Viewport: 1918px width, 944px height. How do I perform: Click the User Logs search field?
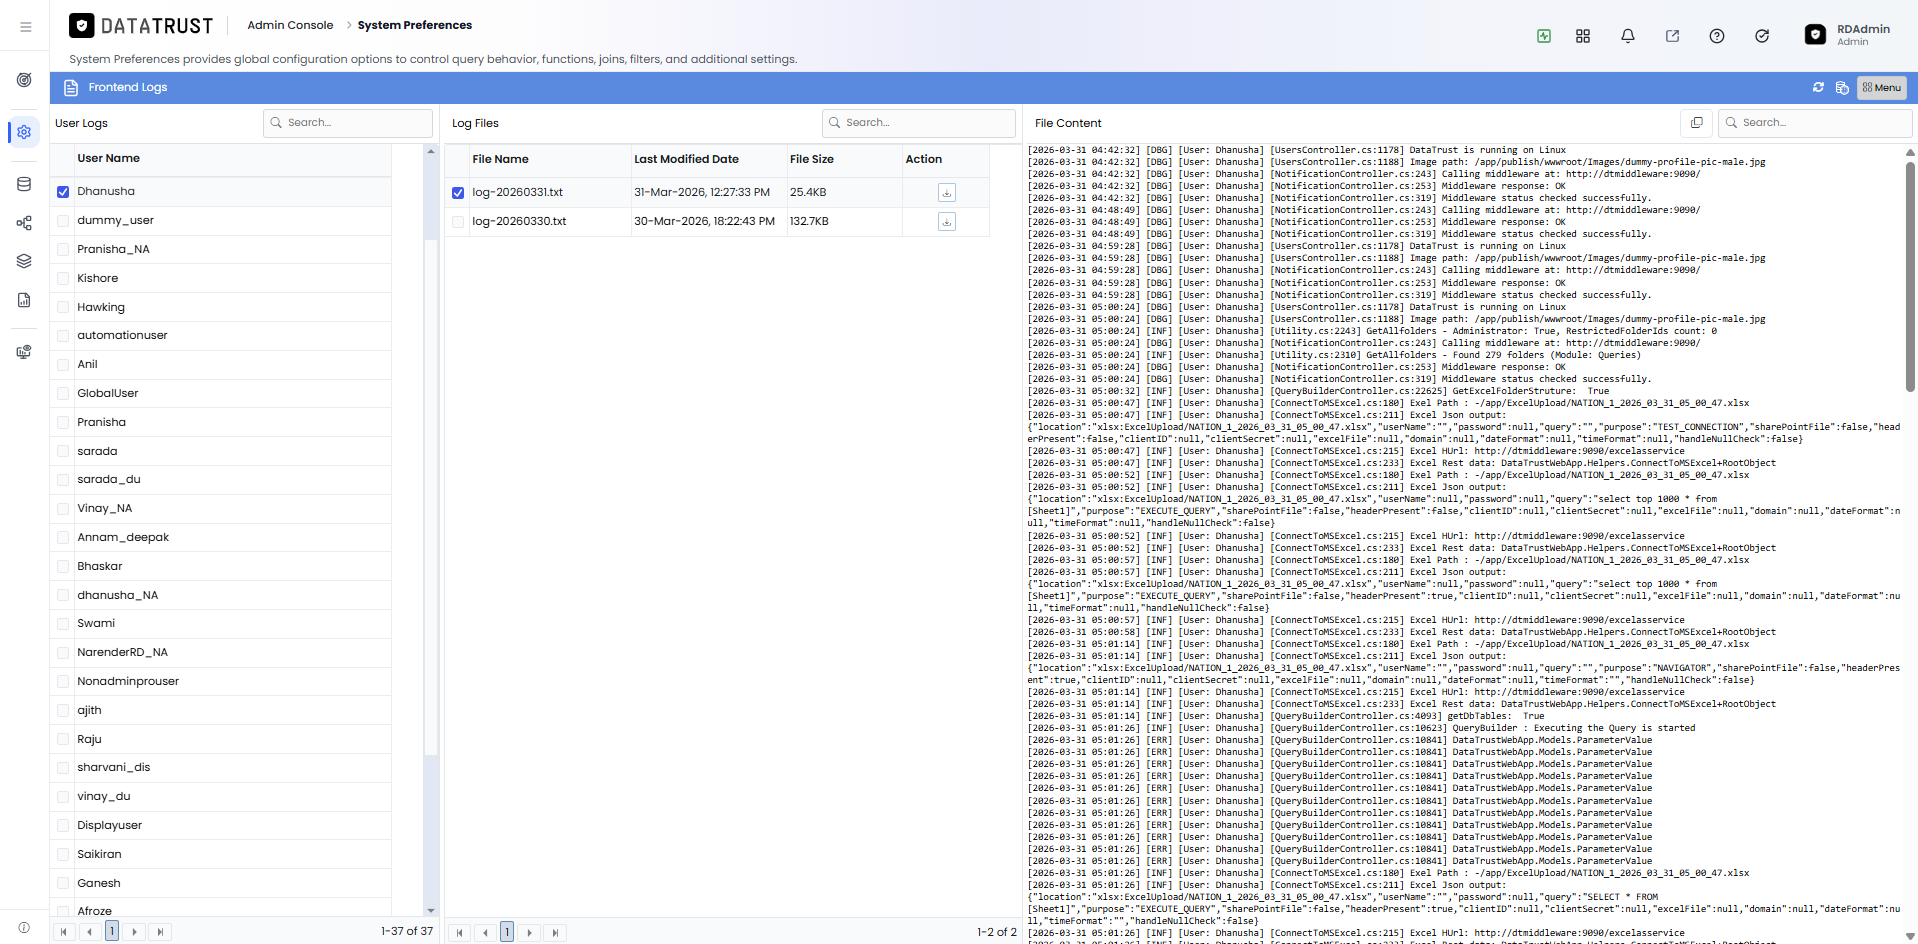tap(348, 123)
